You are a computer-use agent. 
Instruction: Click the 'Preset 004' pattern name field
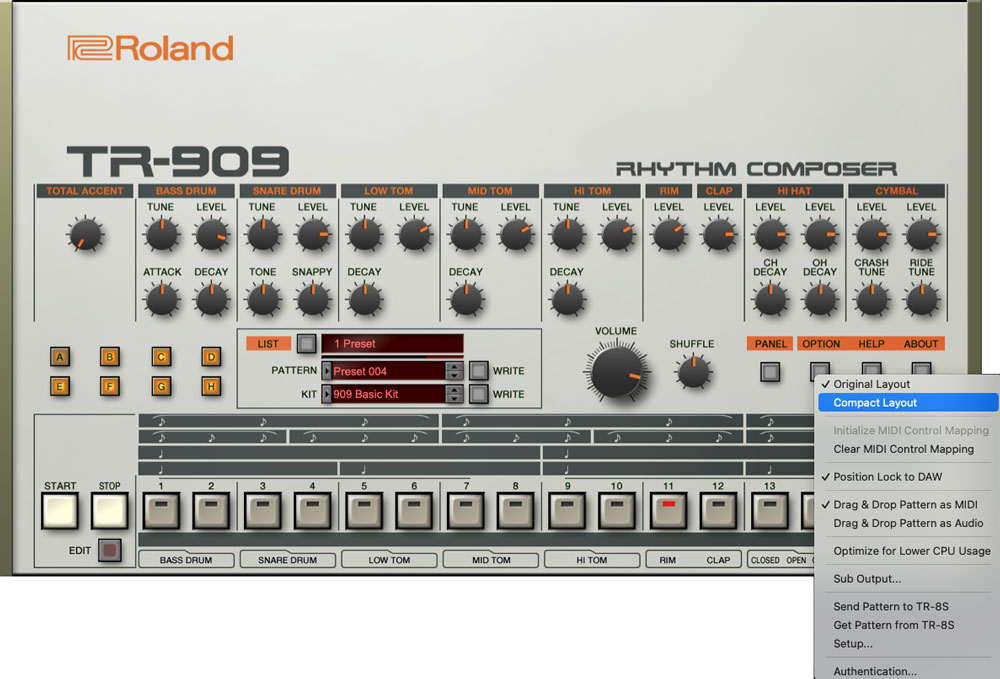click(x=388, y=371)
